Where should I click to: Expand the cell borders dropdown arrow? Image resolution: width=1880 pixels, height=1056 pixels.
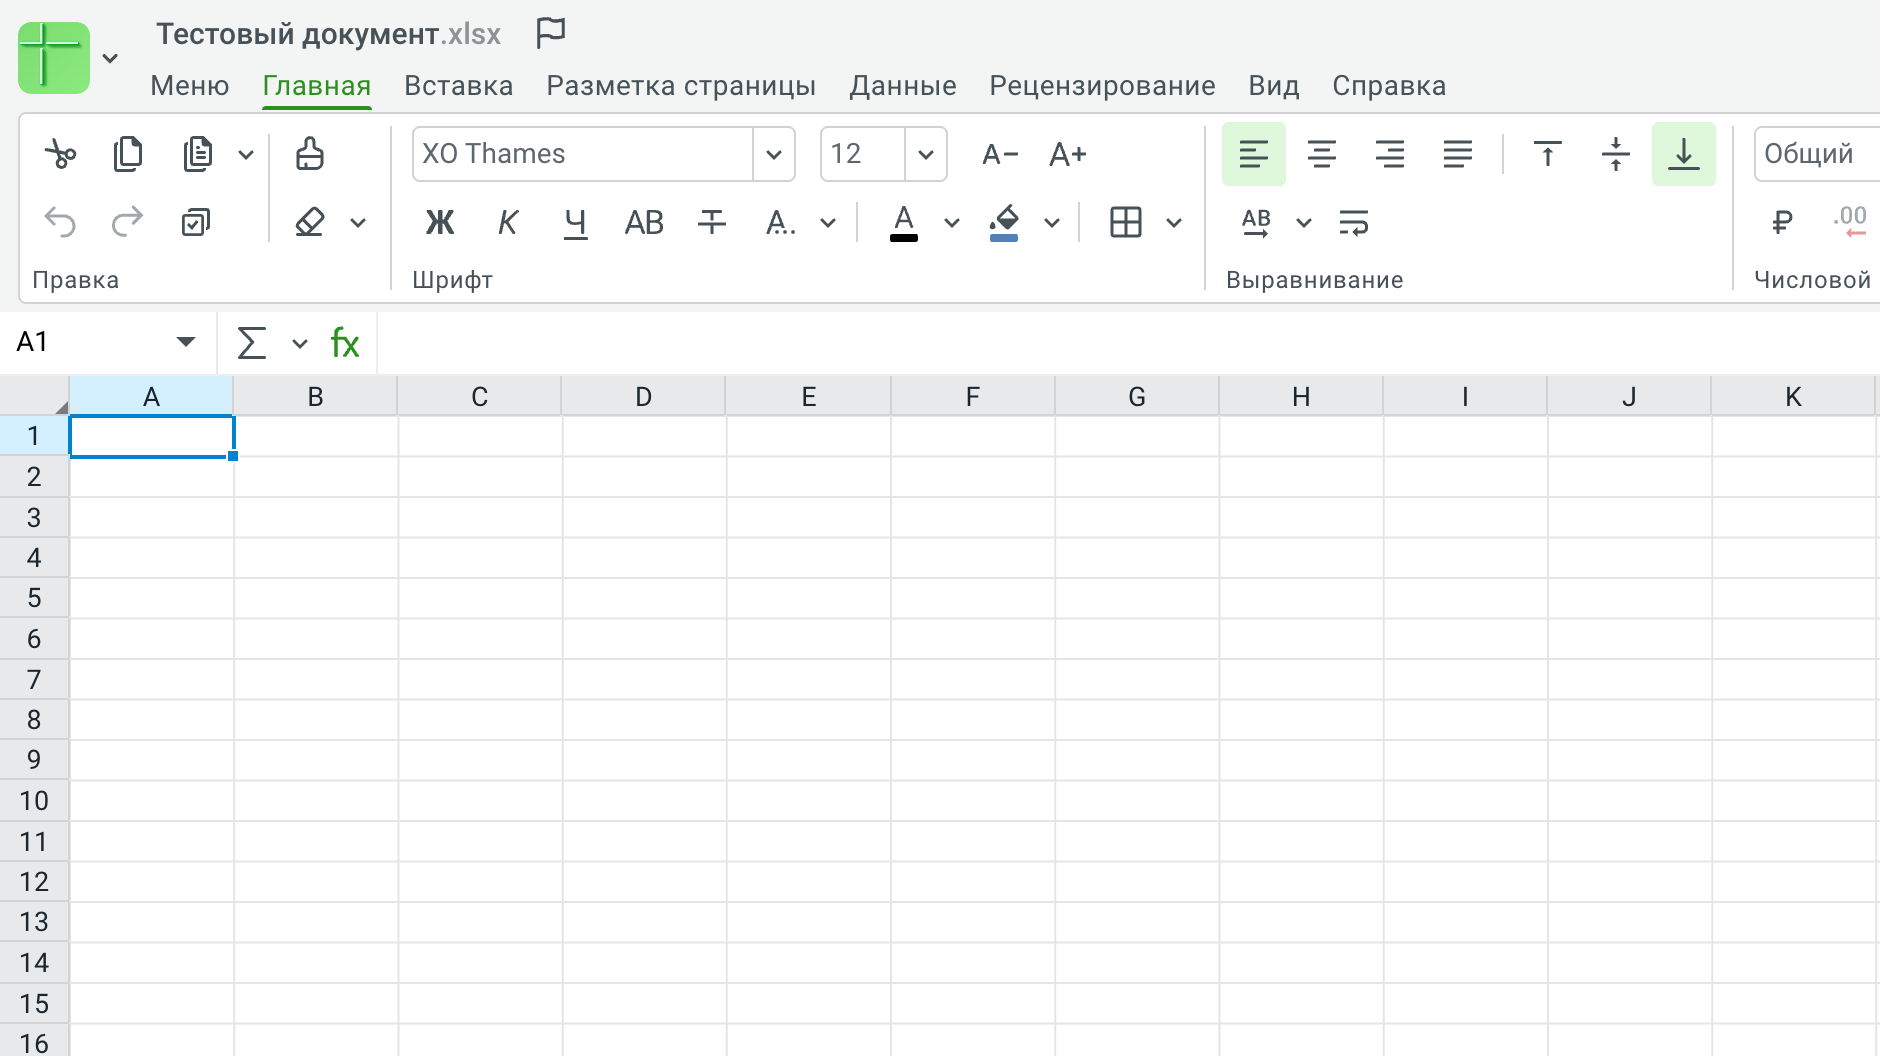tap(1174, 222)
